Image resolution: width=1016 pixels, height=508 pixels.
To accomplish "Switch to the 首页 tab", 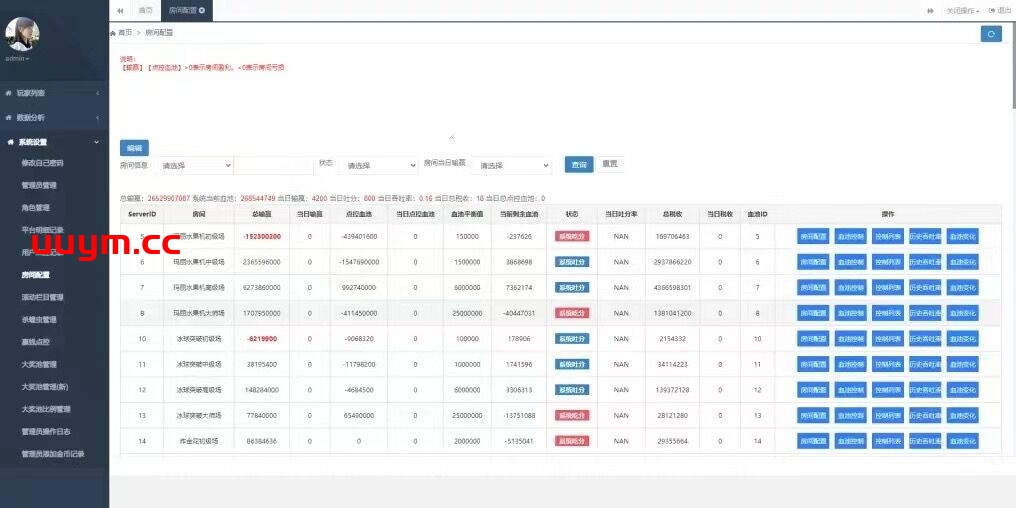I will [x=146, y=10].
